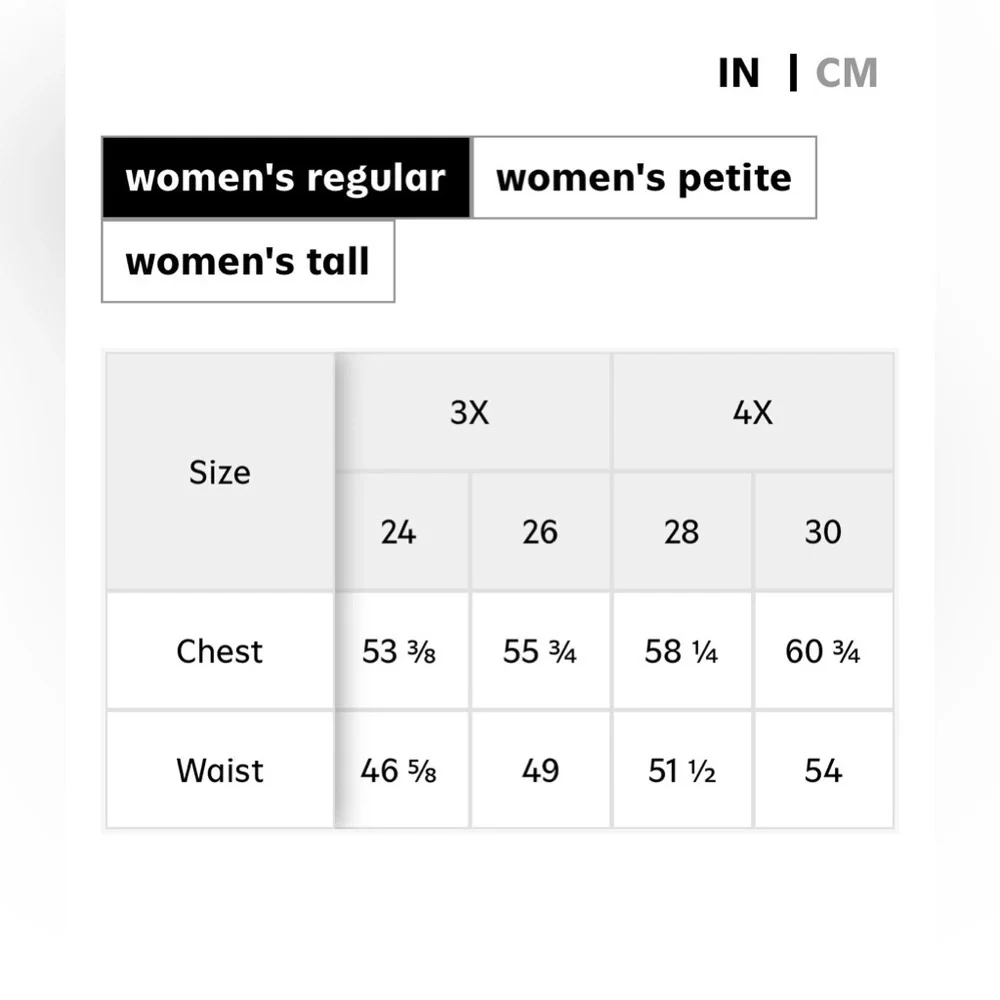Click chest value 60 3/4
This screenshot has height=1000, width=1000.
click(823, 651)
